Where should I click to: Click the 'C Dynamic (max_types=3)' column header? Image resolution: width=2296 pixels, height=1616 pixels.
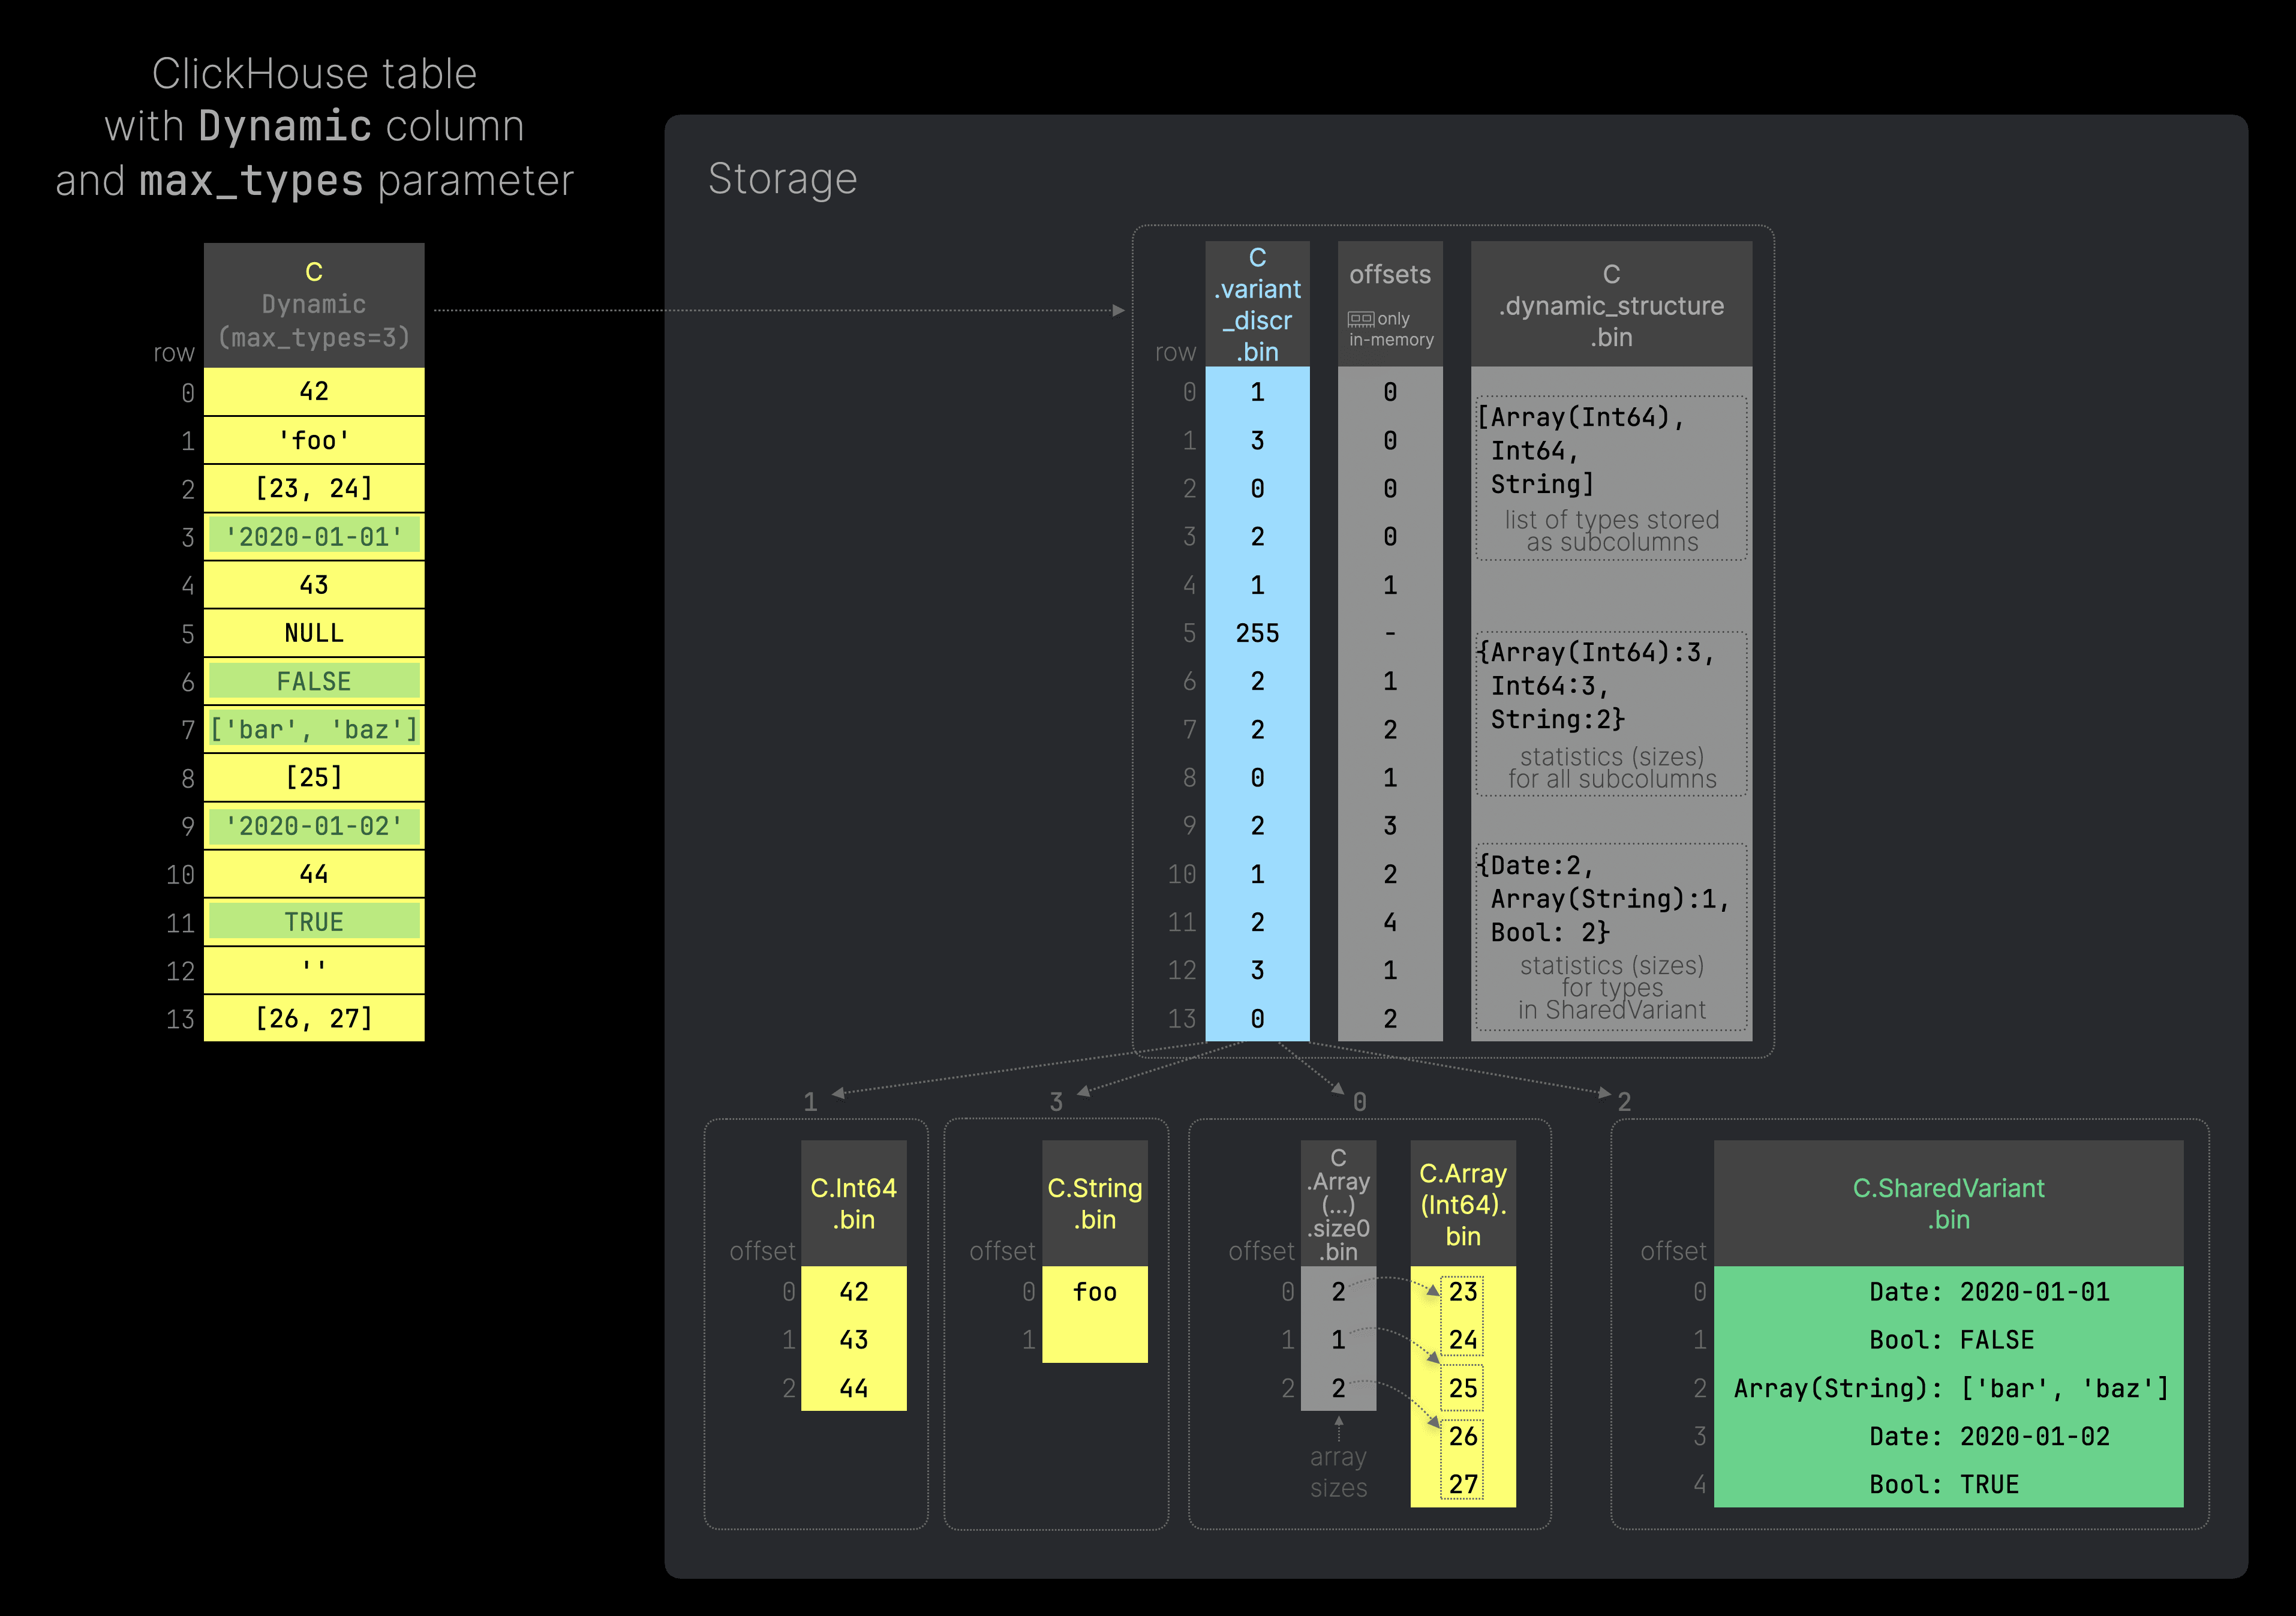[314, 305]
